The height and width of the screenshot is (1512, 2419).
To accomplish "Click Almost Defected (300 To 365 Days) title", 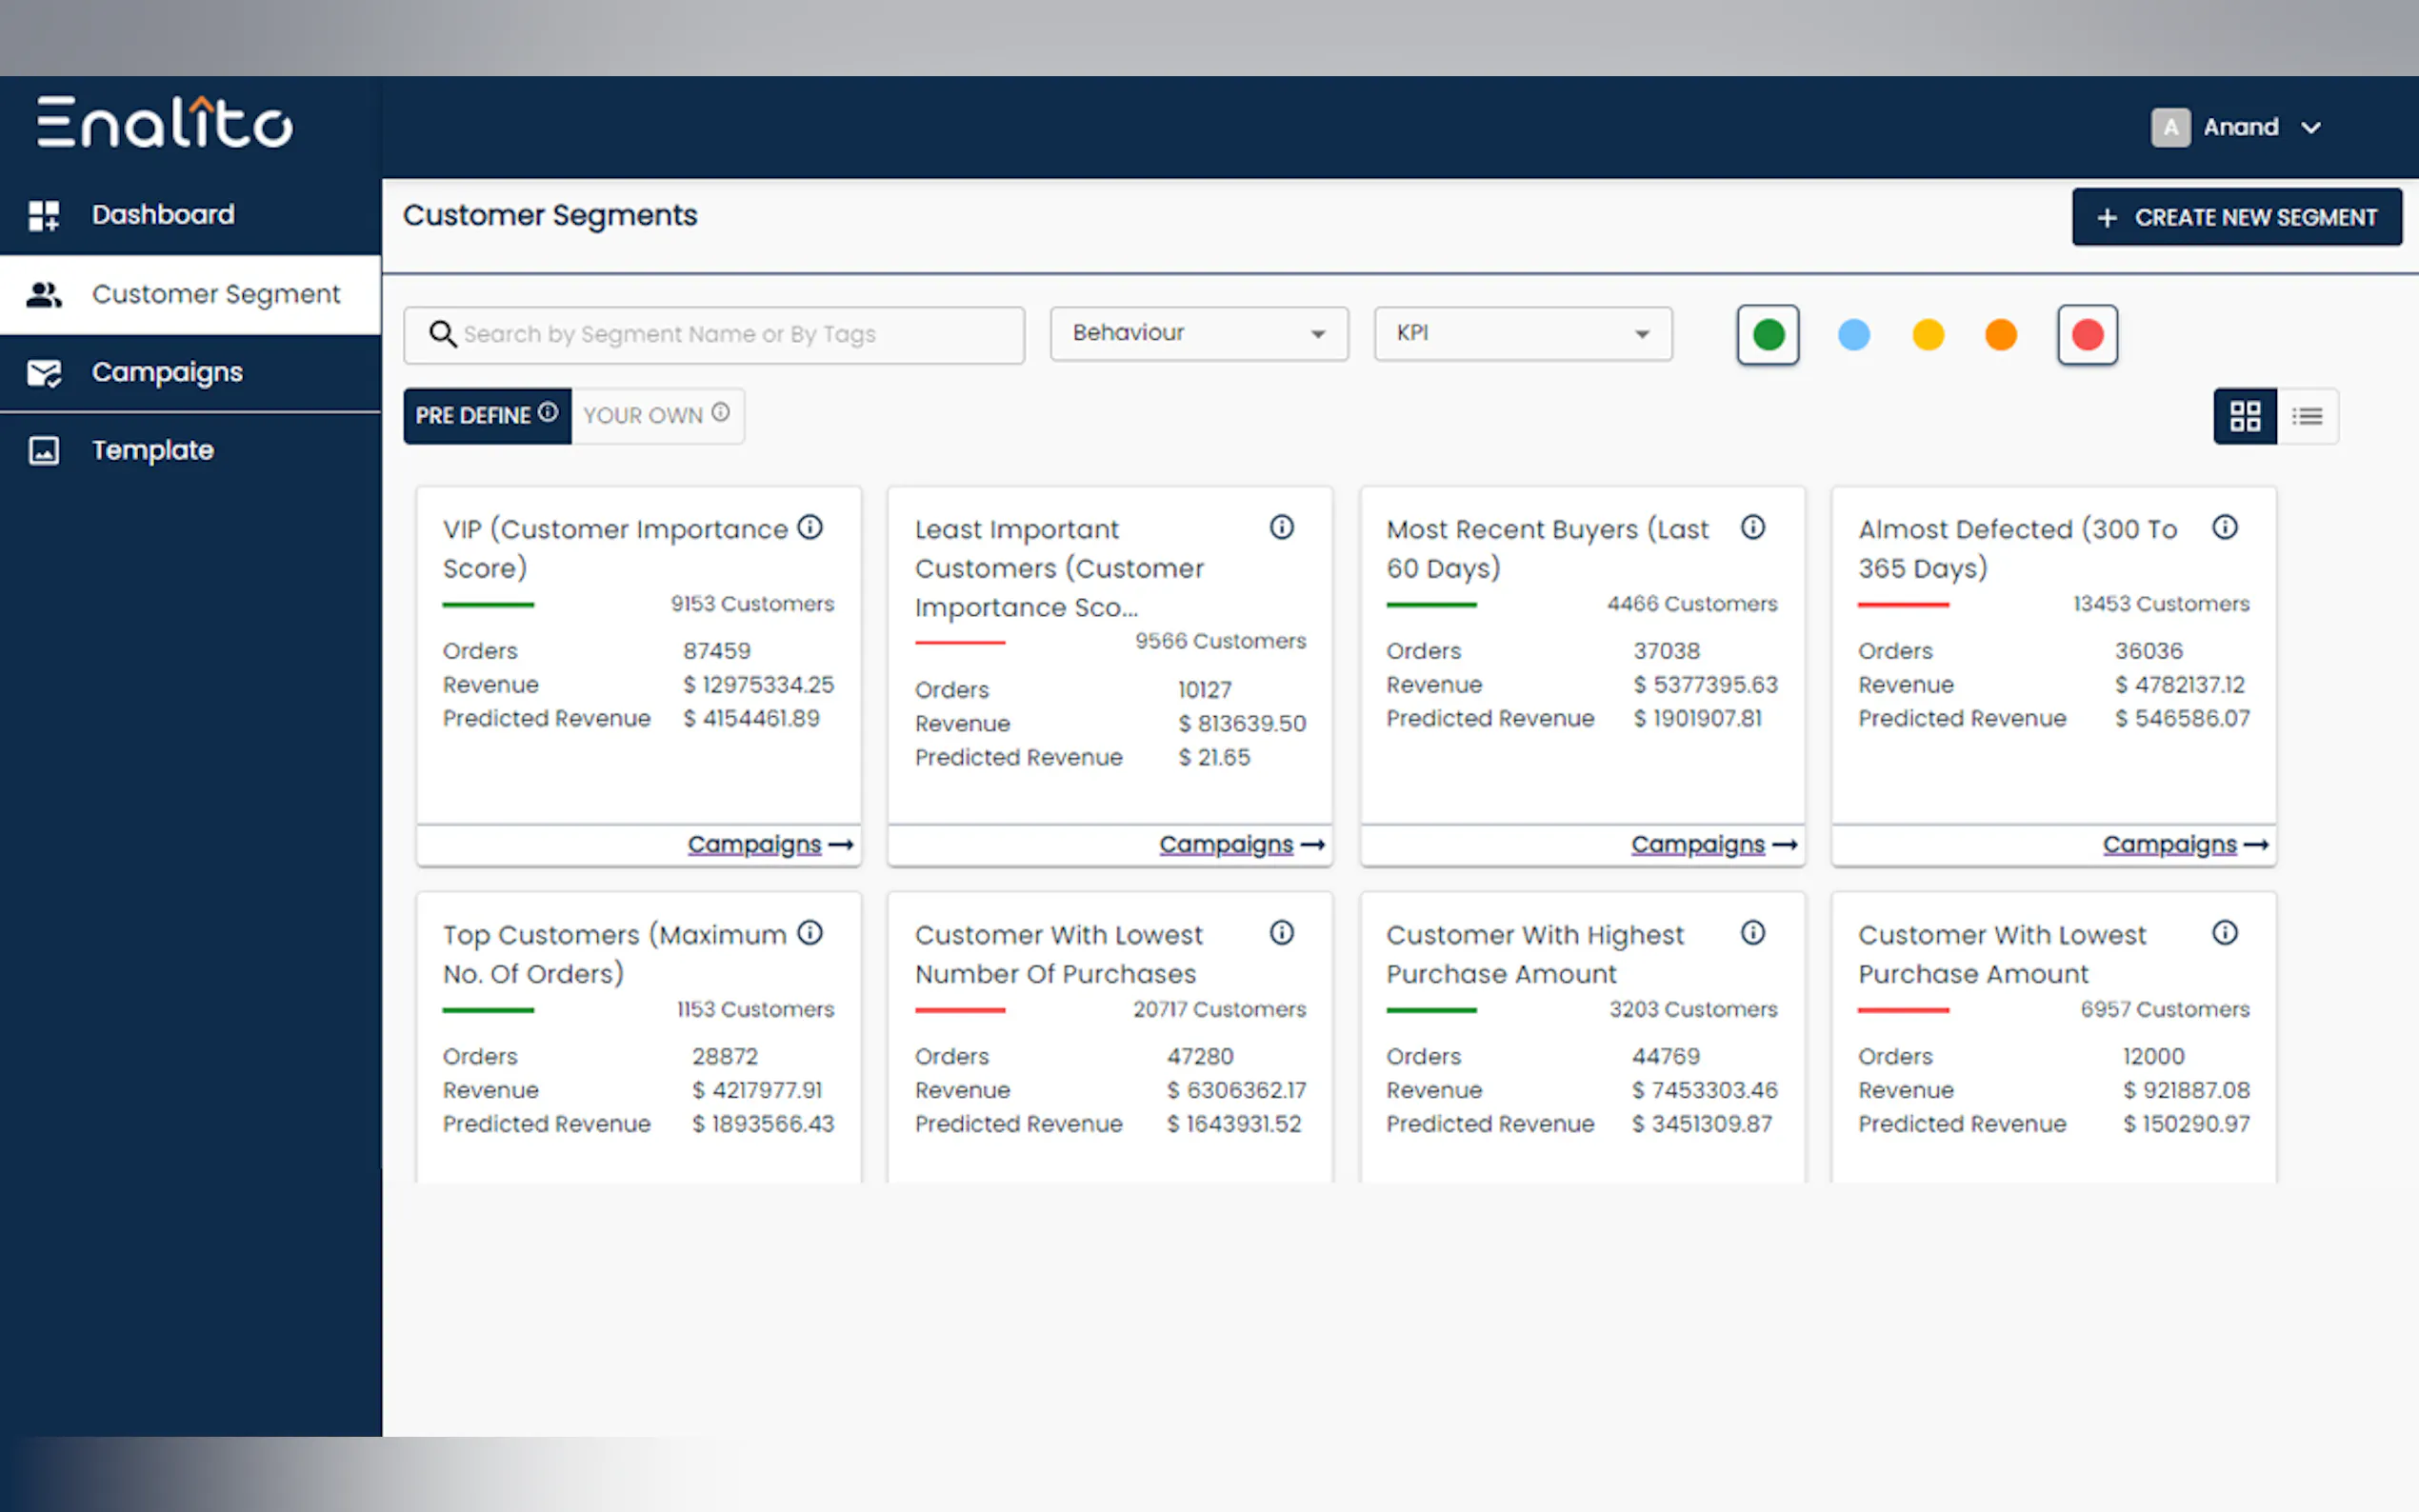I will (2017, 548).
